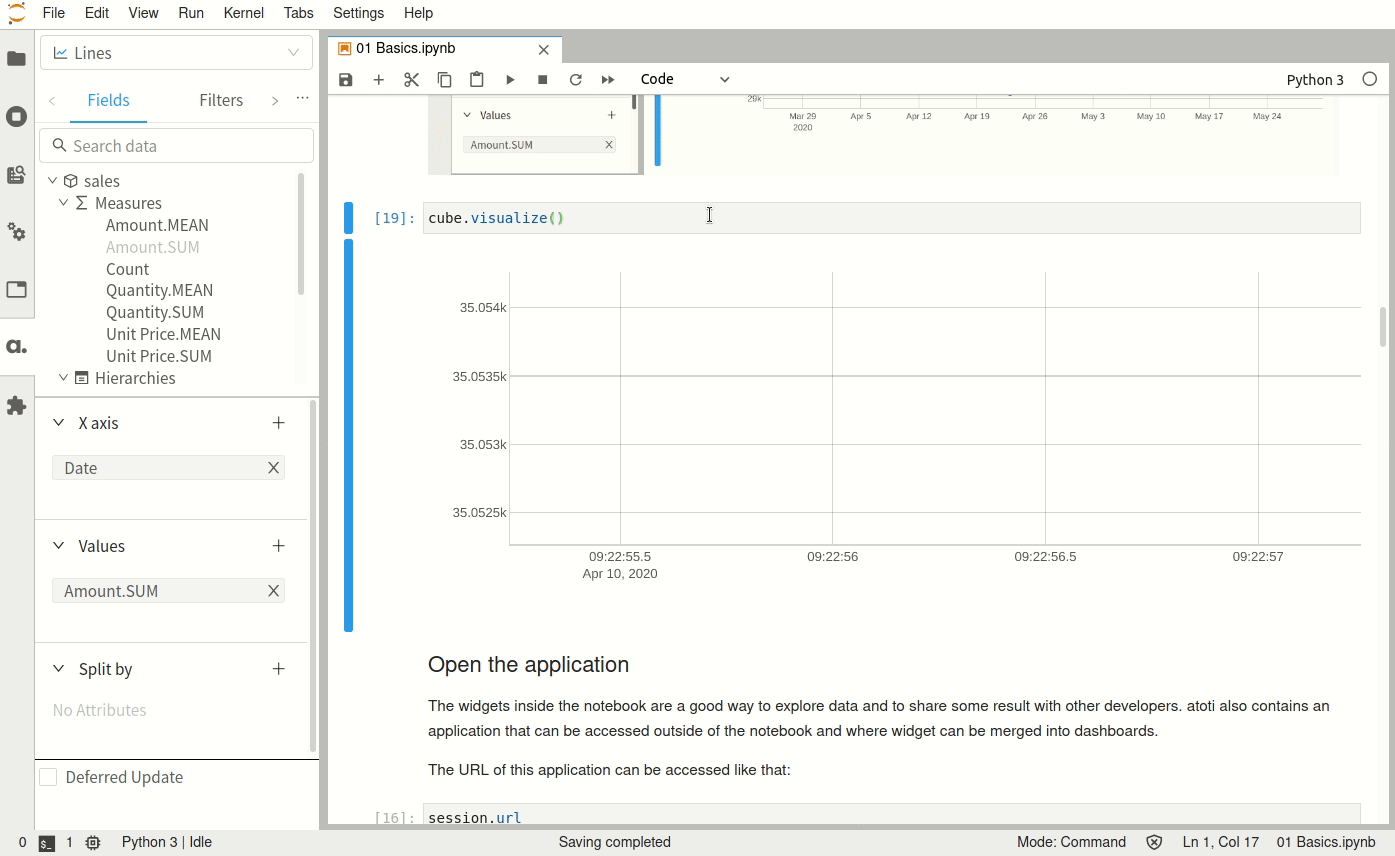The width and height of the screenshot is (1395, 856).
Task: Select the Quantity.SUM measure
Action: coord(155,312)
